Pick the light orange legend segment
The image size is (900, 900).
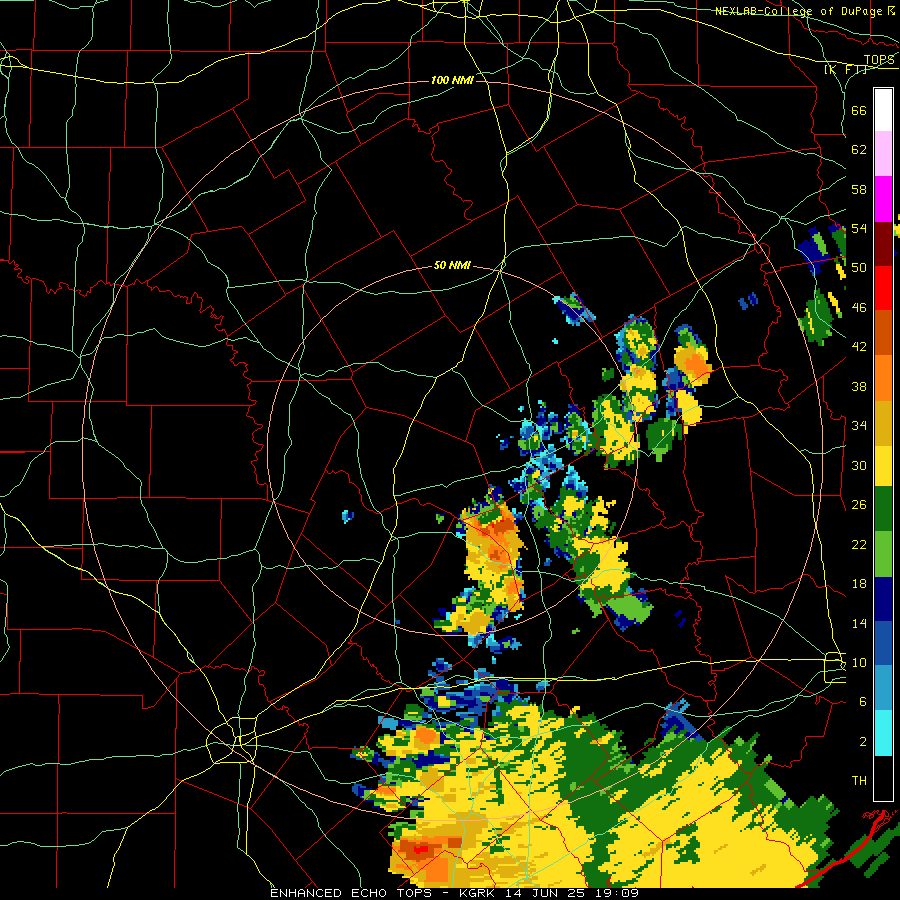coord(883,377)
